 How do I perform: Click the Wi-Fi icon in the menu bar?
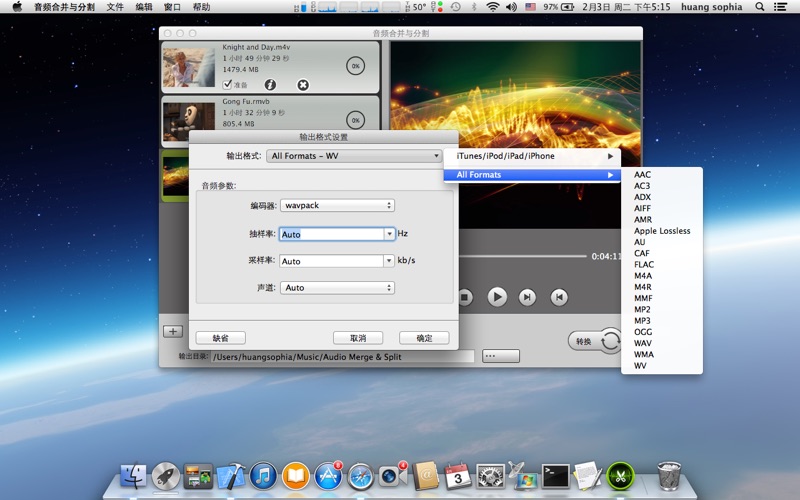coord(492,7)
